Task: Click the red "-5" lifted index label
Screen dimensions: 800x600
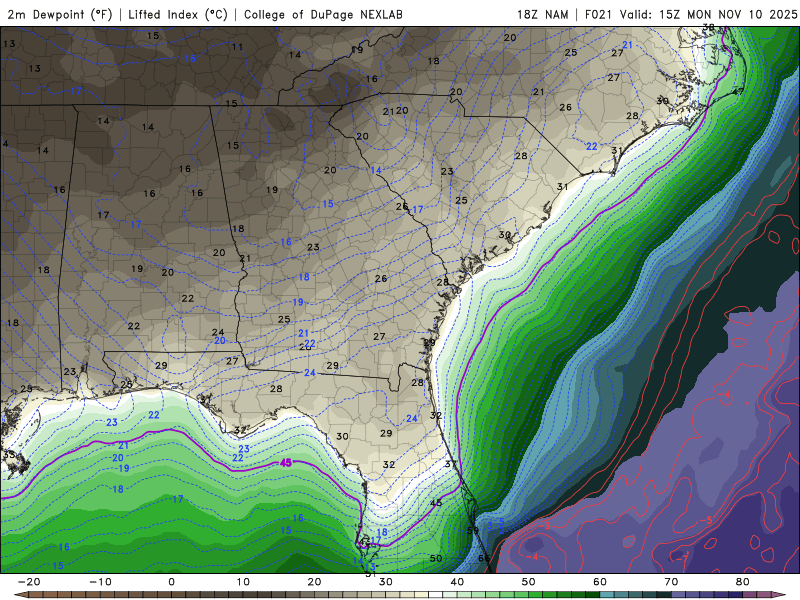Action: tap(706, 520)
